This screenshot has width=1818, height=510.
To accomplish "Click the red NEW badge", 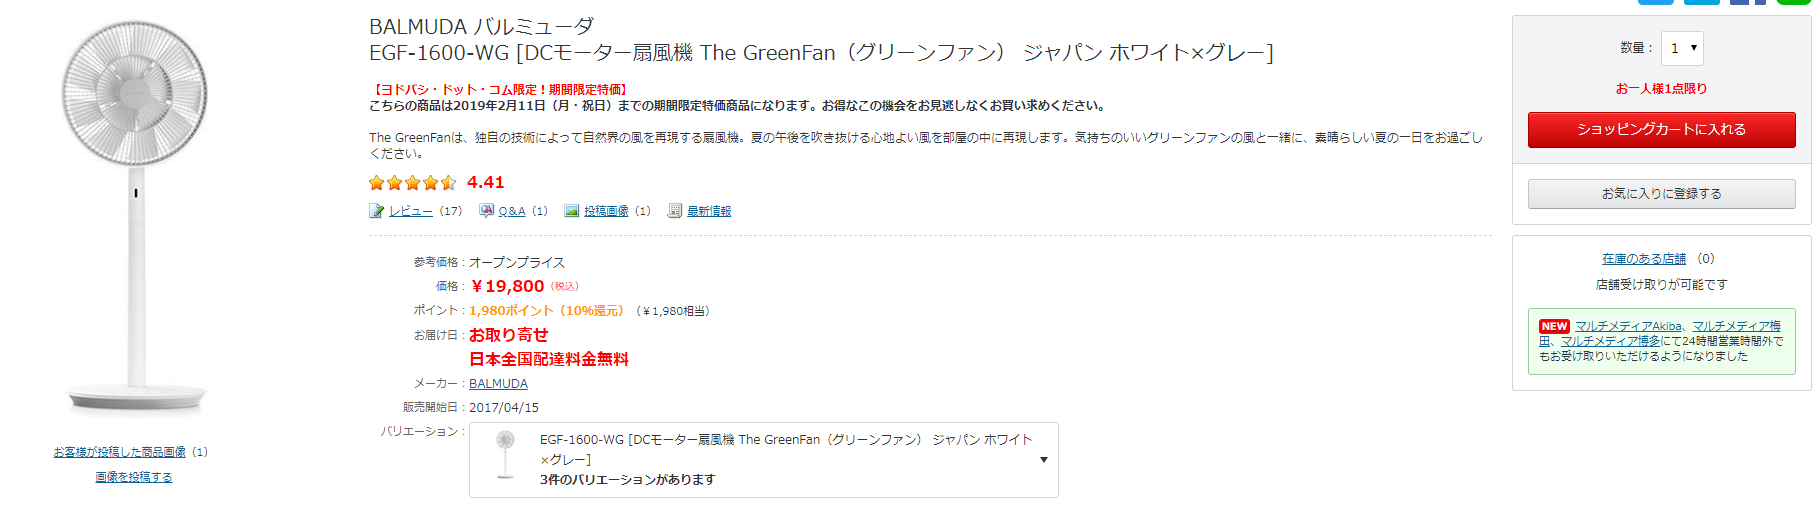I will [1554, 326].
